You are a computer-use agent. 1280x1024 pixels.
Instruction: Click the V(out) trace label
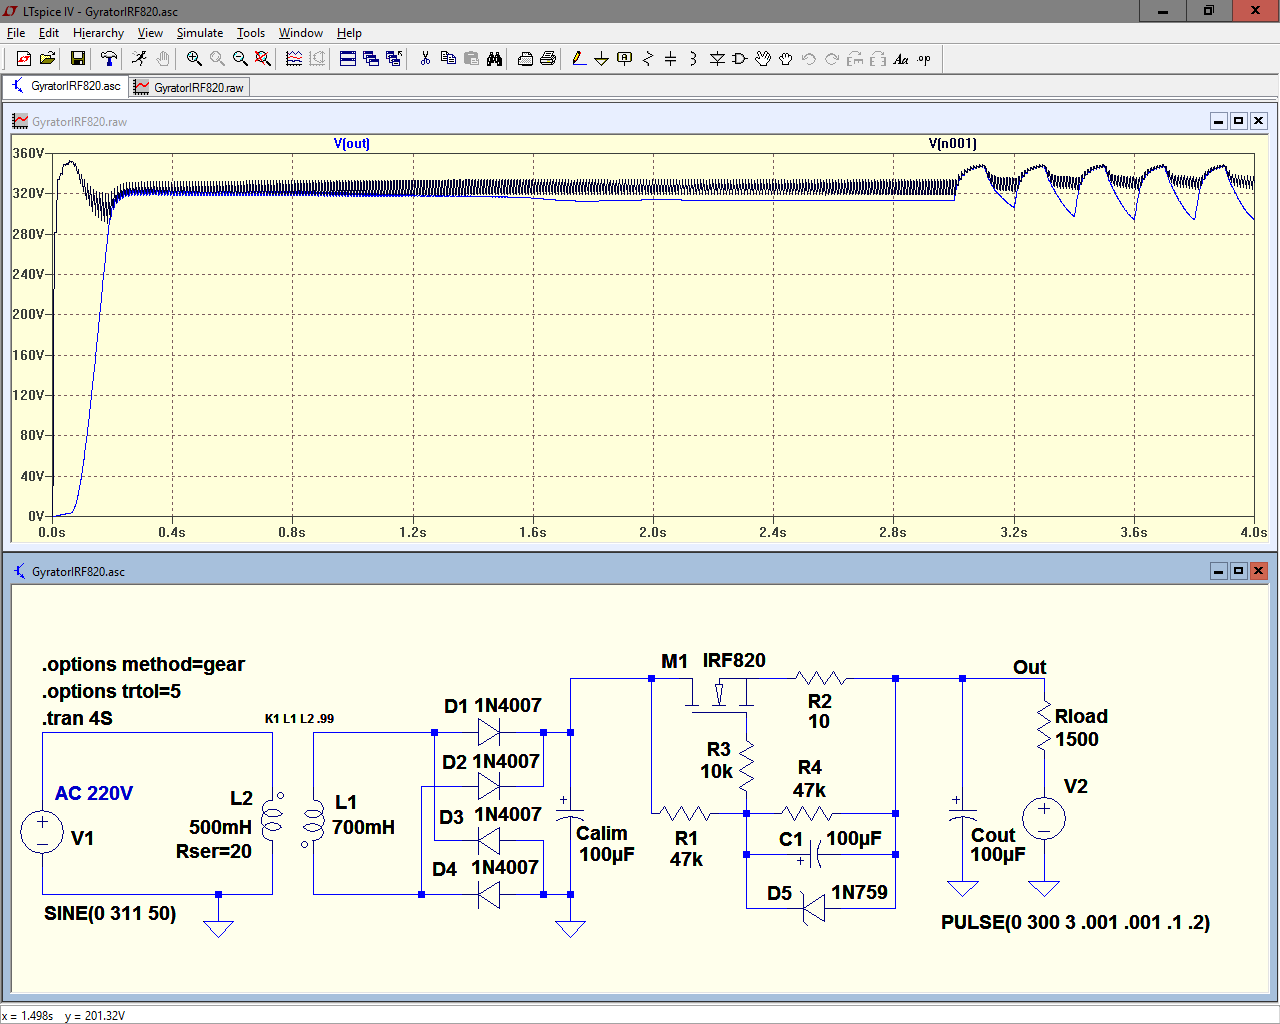[x=351, y=144]
